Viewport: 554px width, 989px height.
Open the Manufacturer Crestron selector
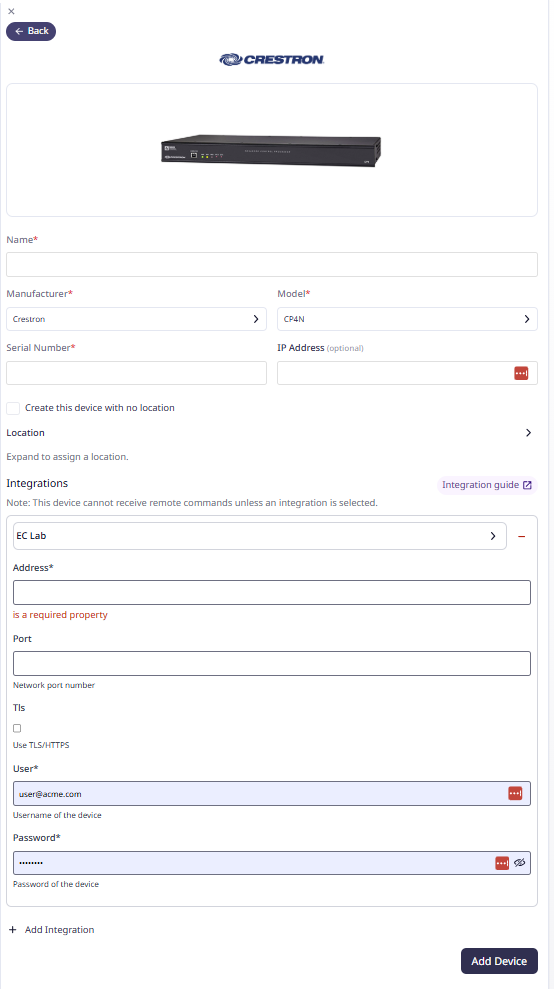click(x=136, y=319)
